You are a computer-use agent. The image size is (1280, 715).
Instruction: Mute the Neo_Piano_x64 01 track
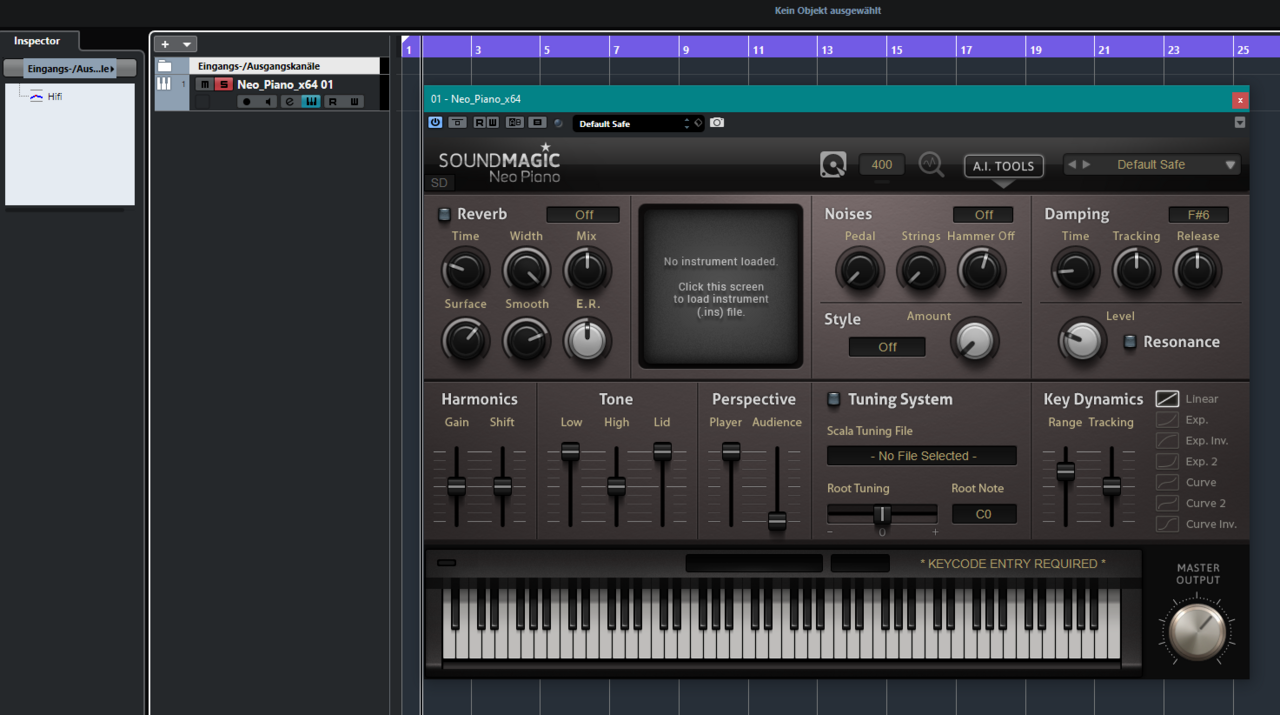coord(204,84)
